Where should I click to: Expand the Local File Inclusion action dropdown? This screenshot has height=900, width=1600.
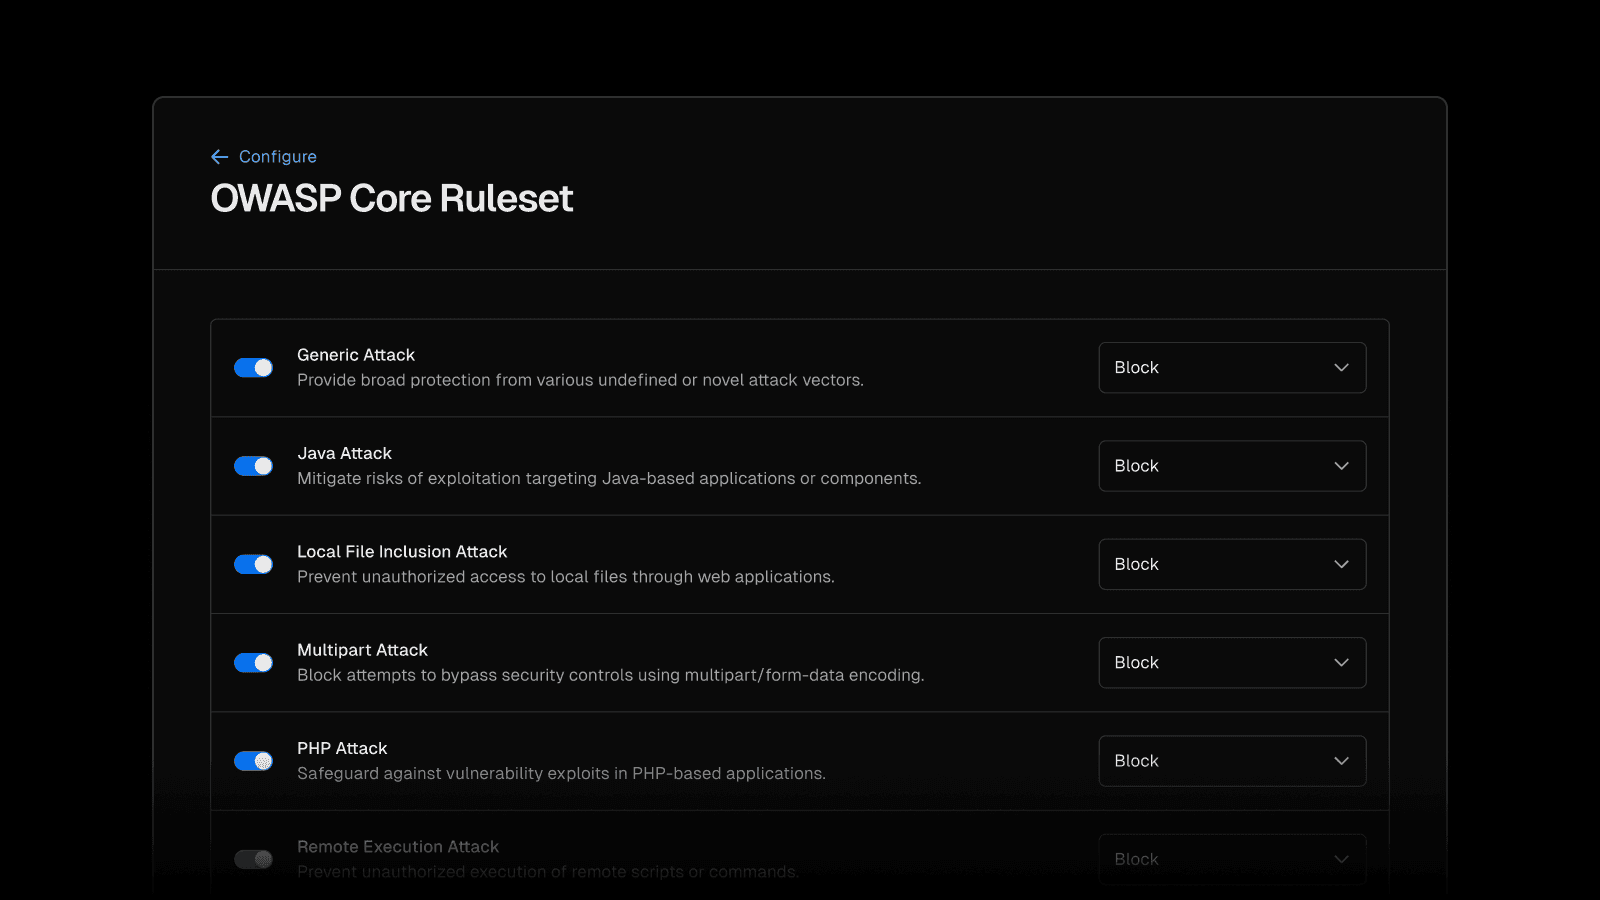[1231, 564]
